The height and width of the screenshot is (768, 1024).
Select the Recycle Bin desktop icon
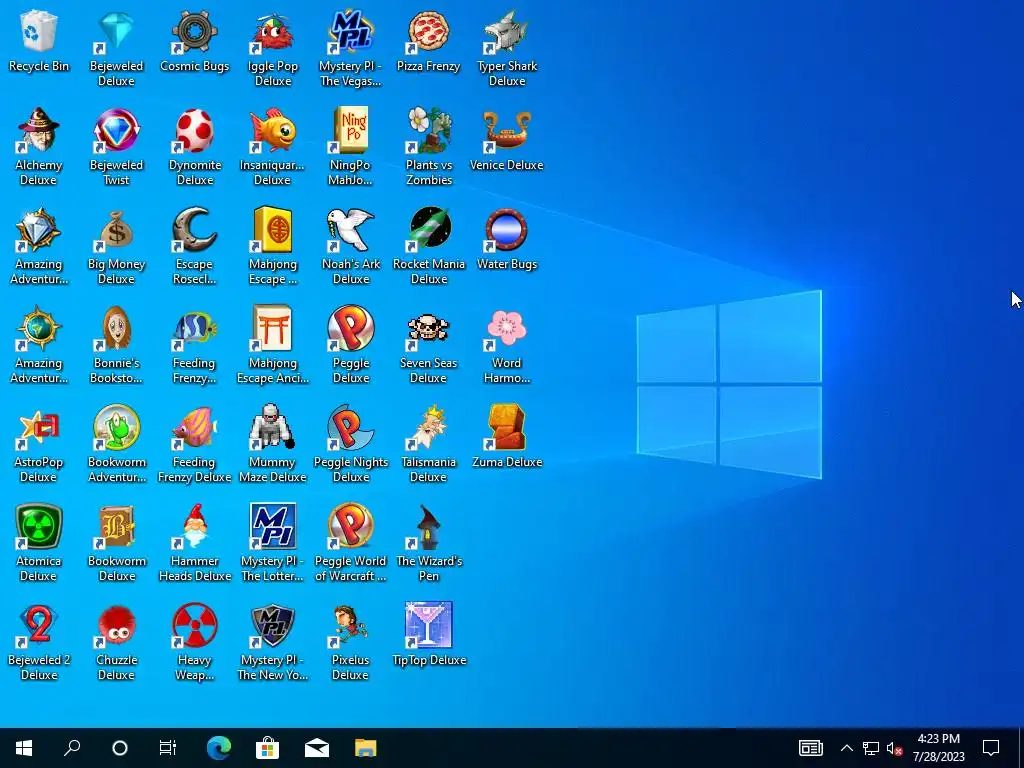point(39,31)
